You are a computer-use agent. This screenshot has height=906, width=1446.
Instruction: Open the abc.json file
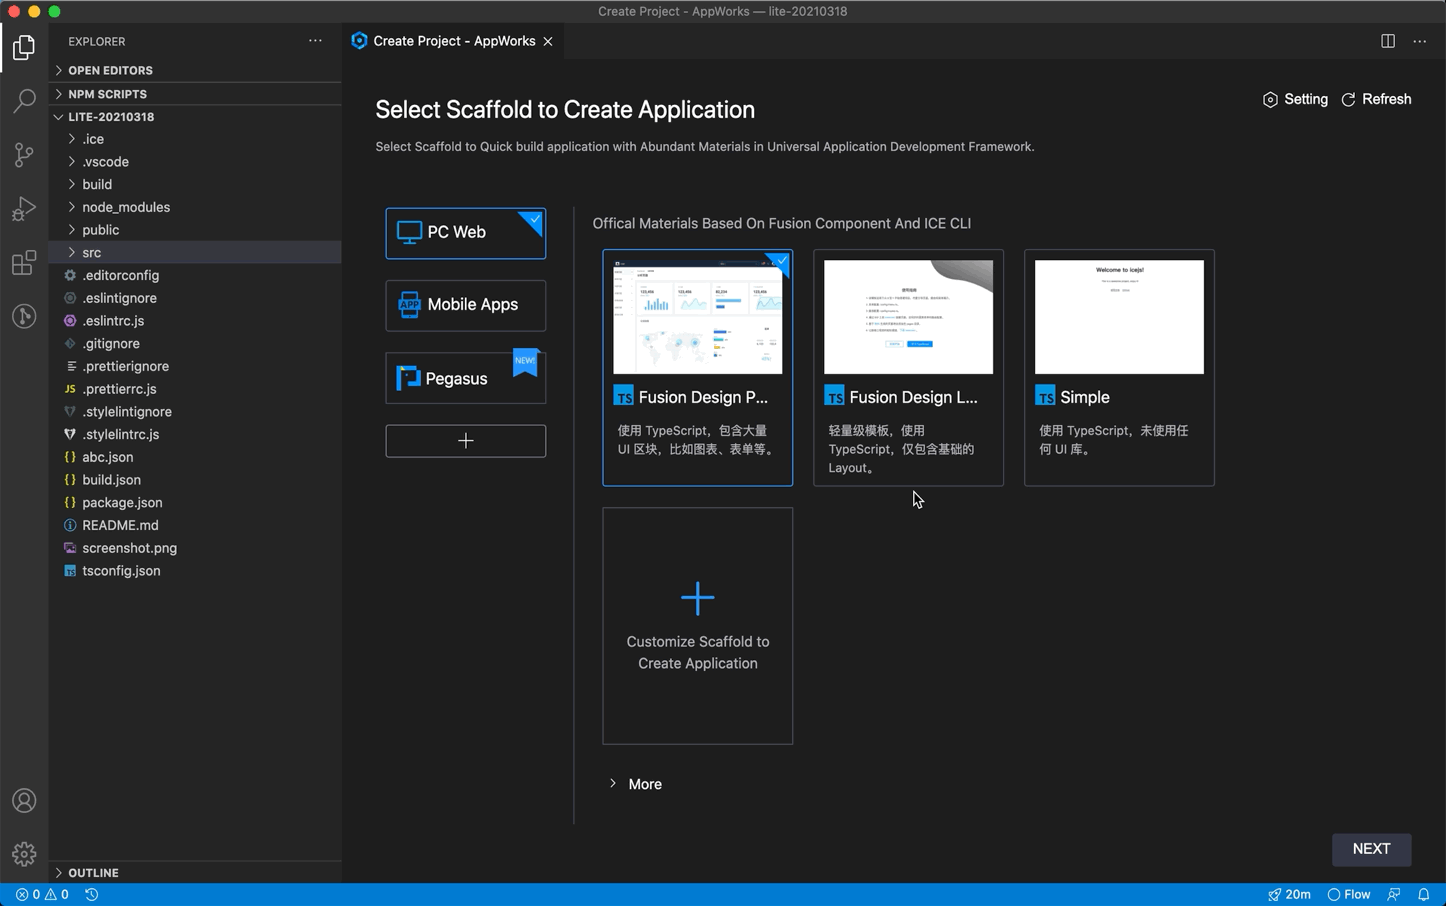tap(195, 457)
